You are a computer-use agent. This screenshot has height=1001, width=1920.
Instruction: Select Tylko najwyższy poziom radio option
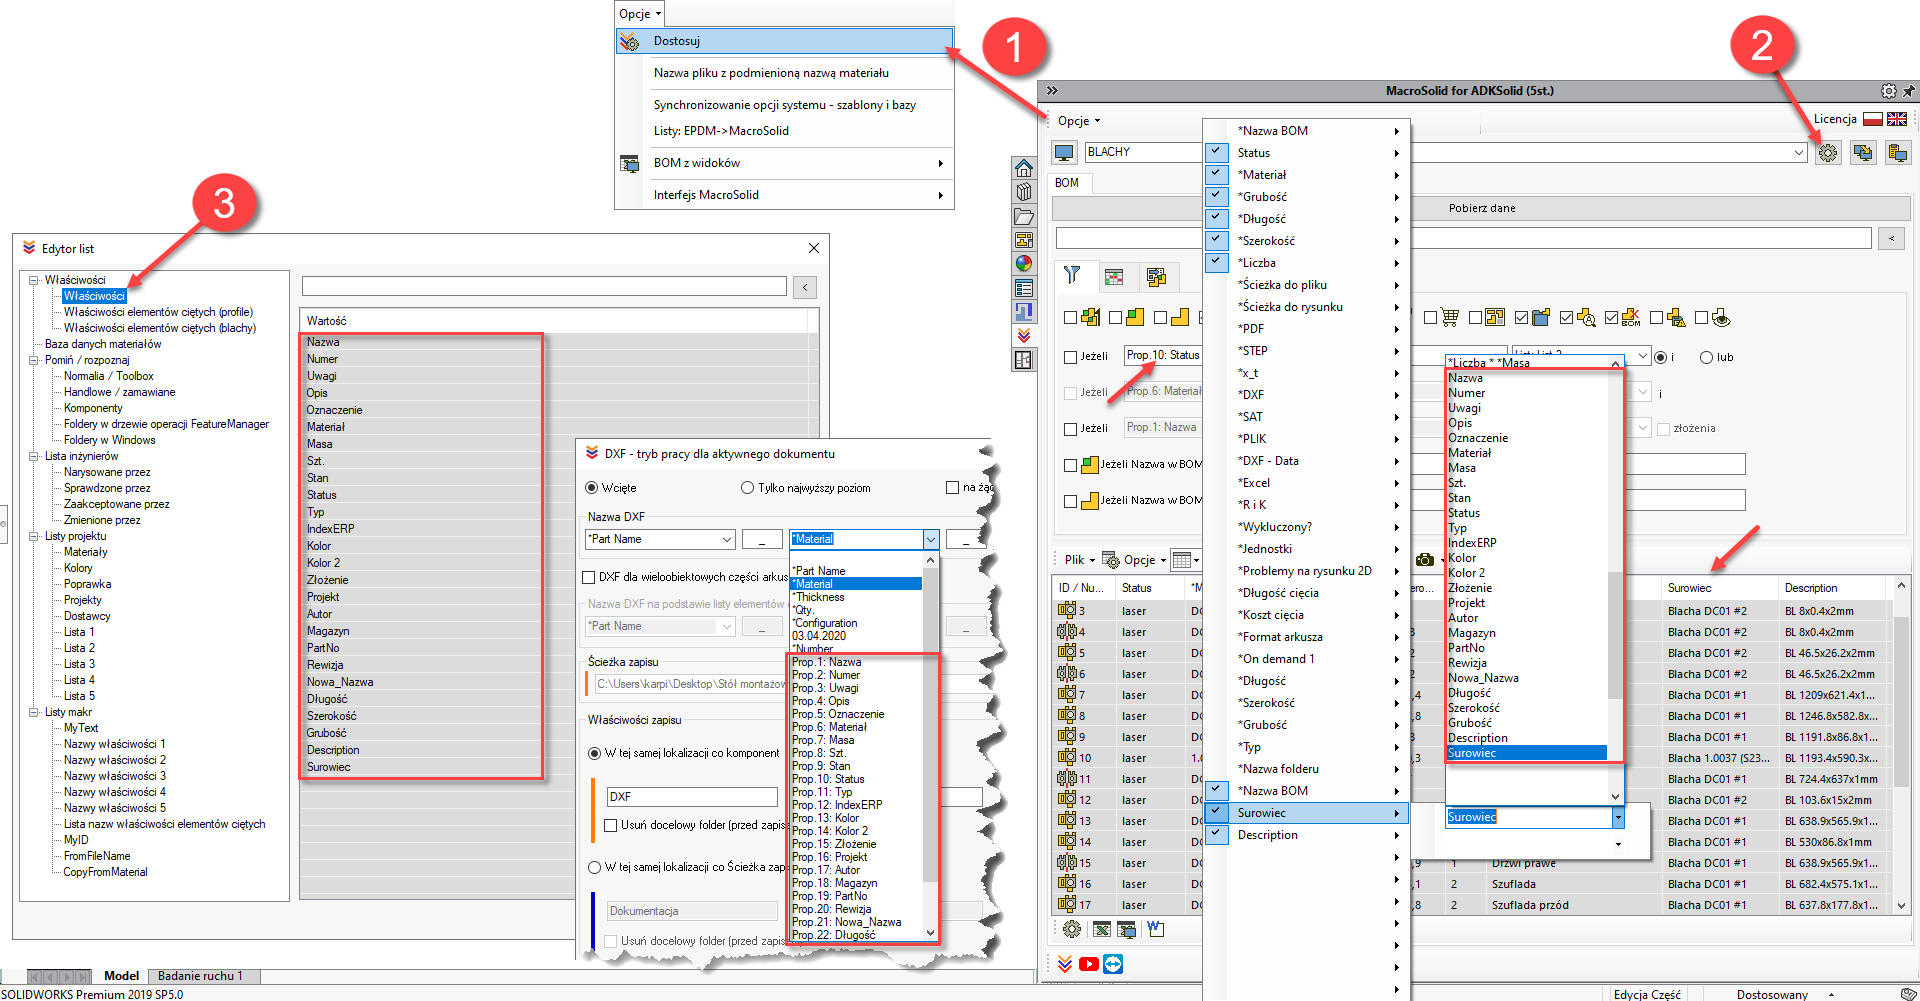pos(747,488)
